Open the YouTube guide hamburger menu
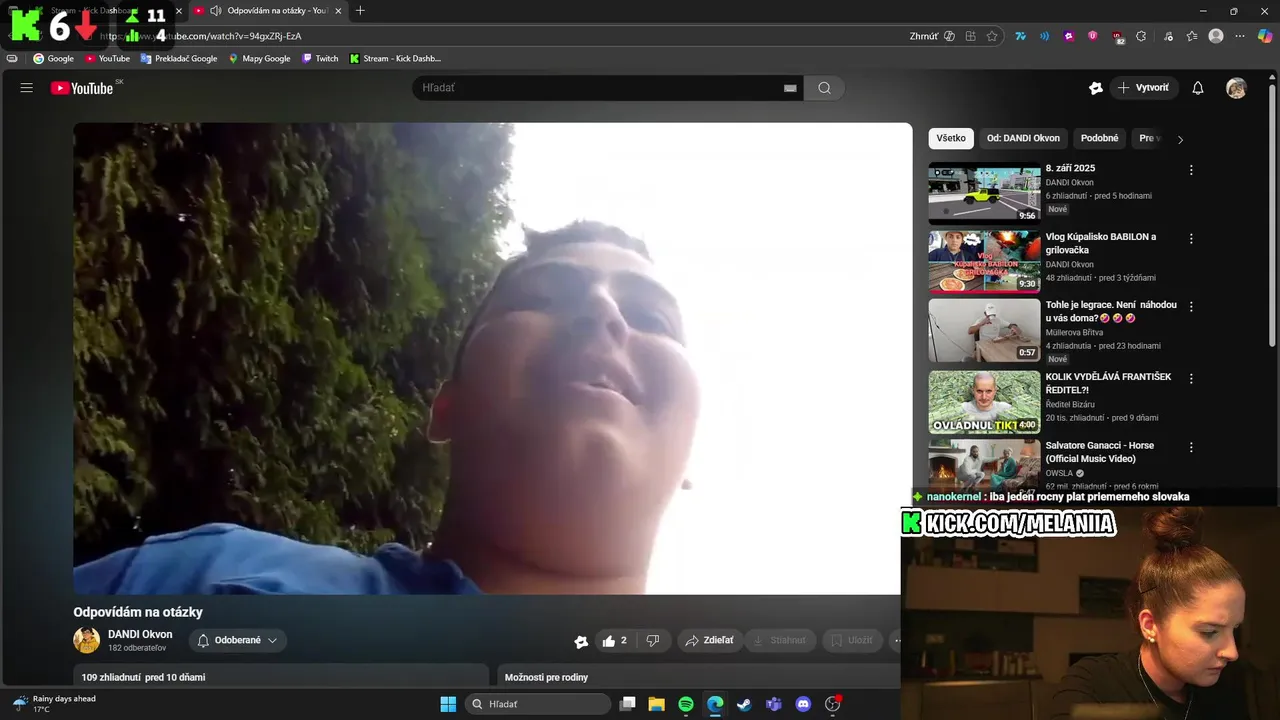 pyautogui.click(x=27, y=88)
